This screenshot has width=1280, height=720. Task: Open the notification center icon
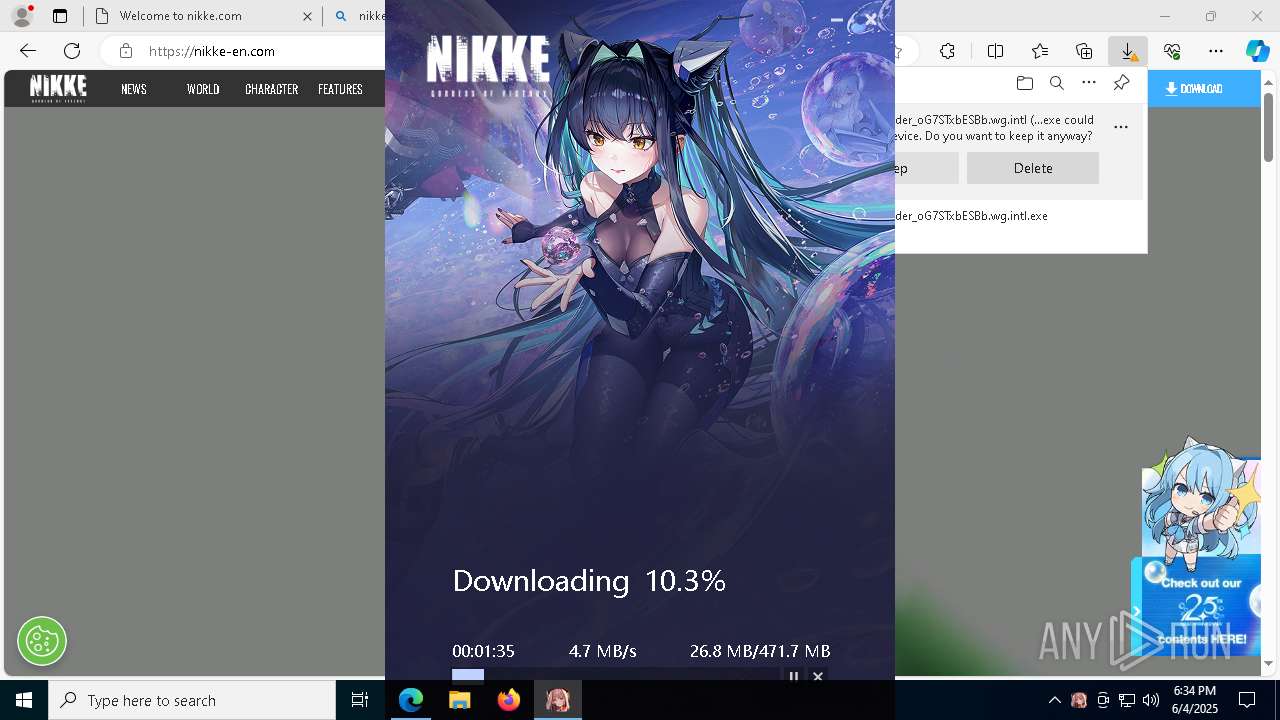click(x=1247, y=700)
